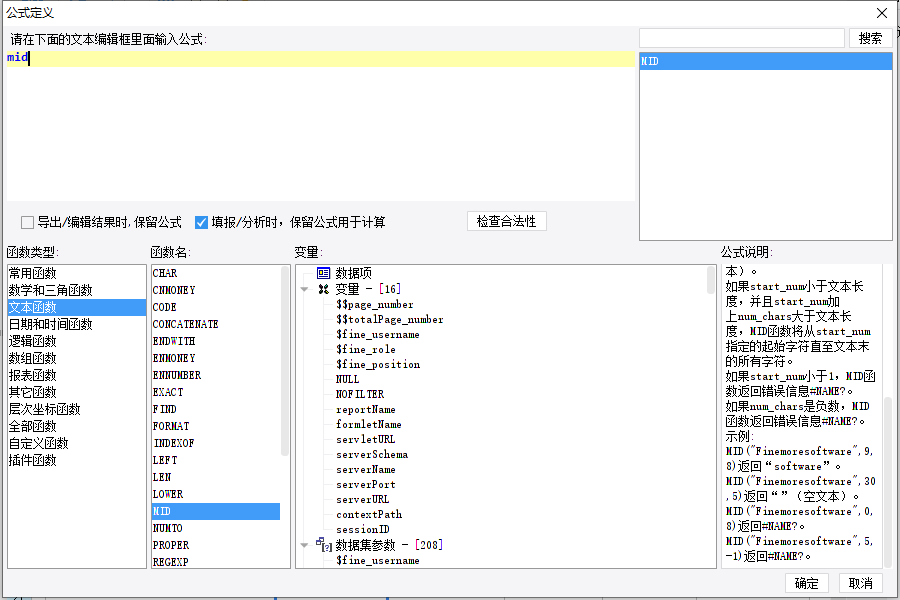Click the 数据集参数 node icon
900x600 pixels.
point(324,544)
